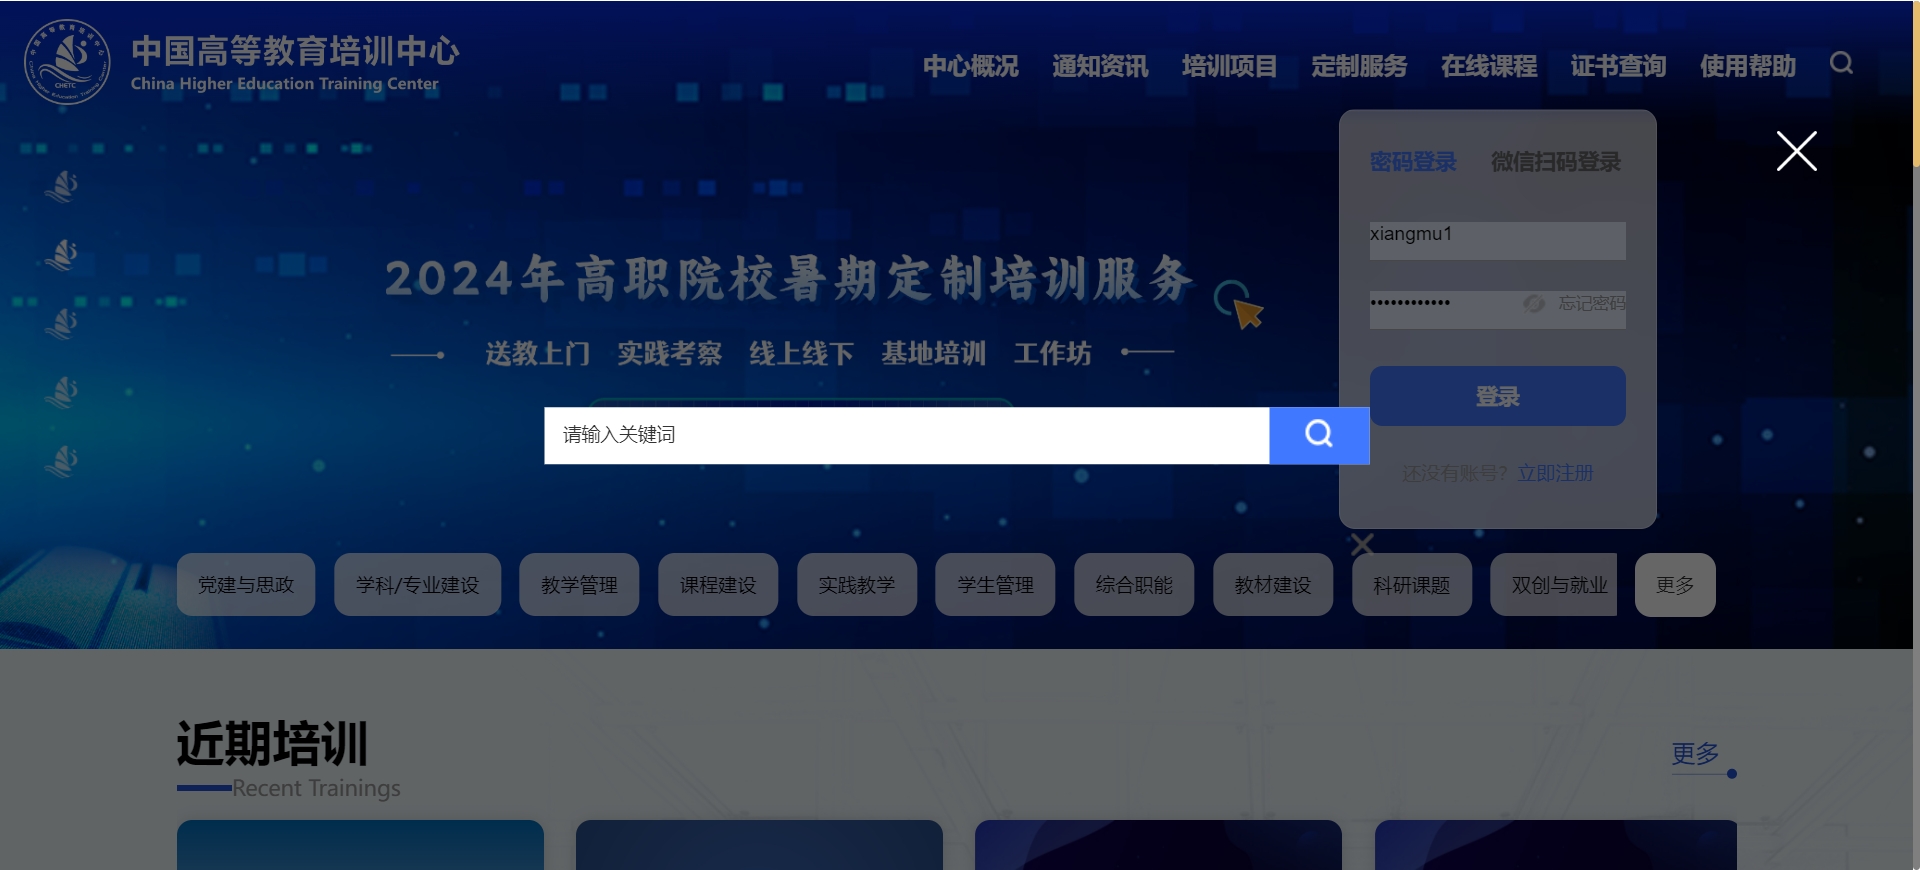Click the blue keyword search button

[1318, 435]
